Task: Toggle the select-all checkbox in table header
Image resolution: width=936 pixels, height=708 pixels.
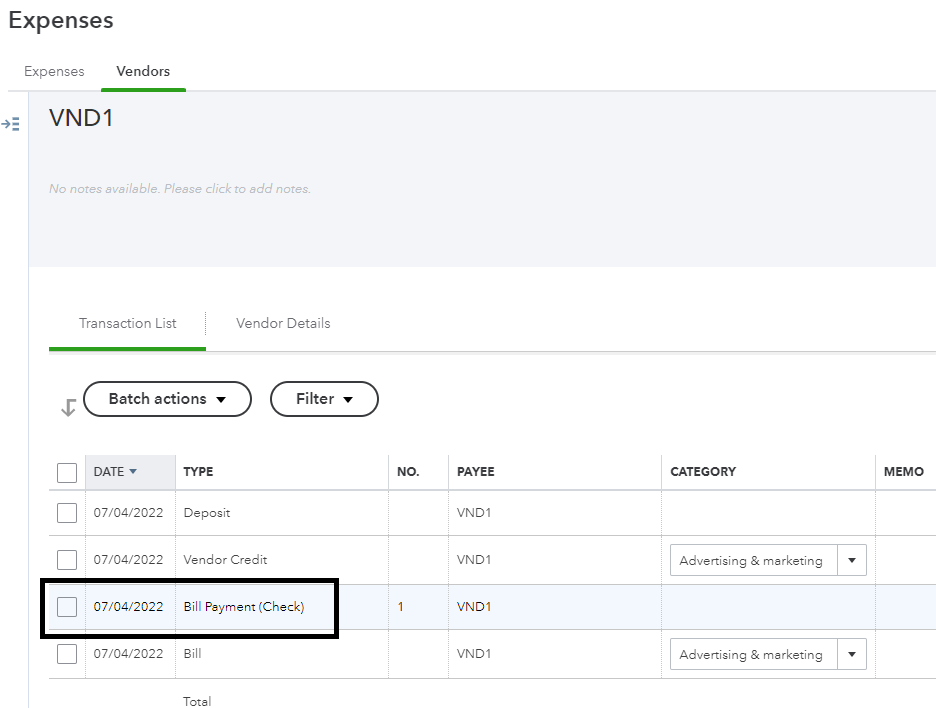Action: coord(67,473)
